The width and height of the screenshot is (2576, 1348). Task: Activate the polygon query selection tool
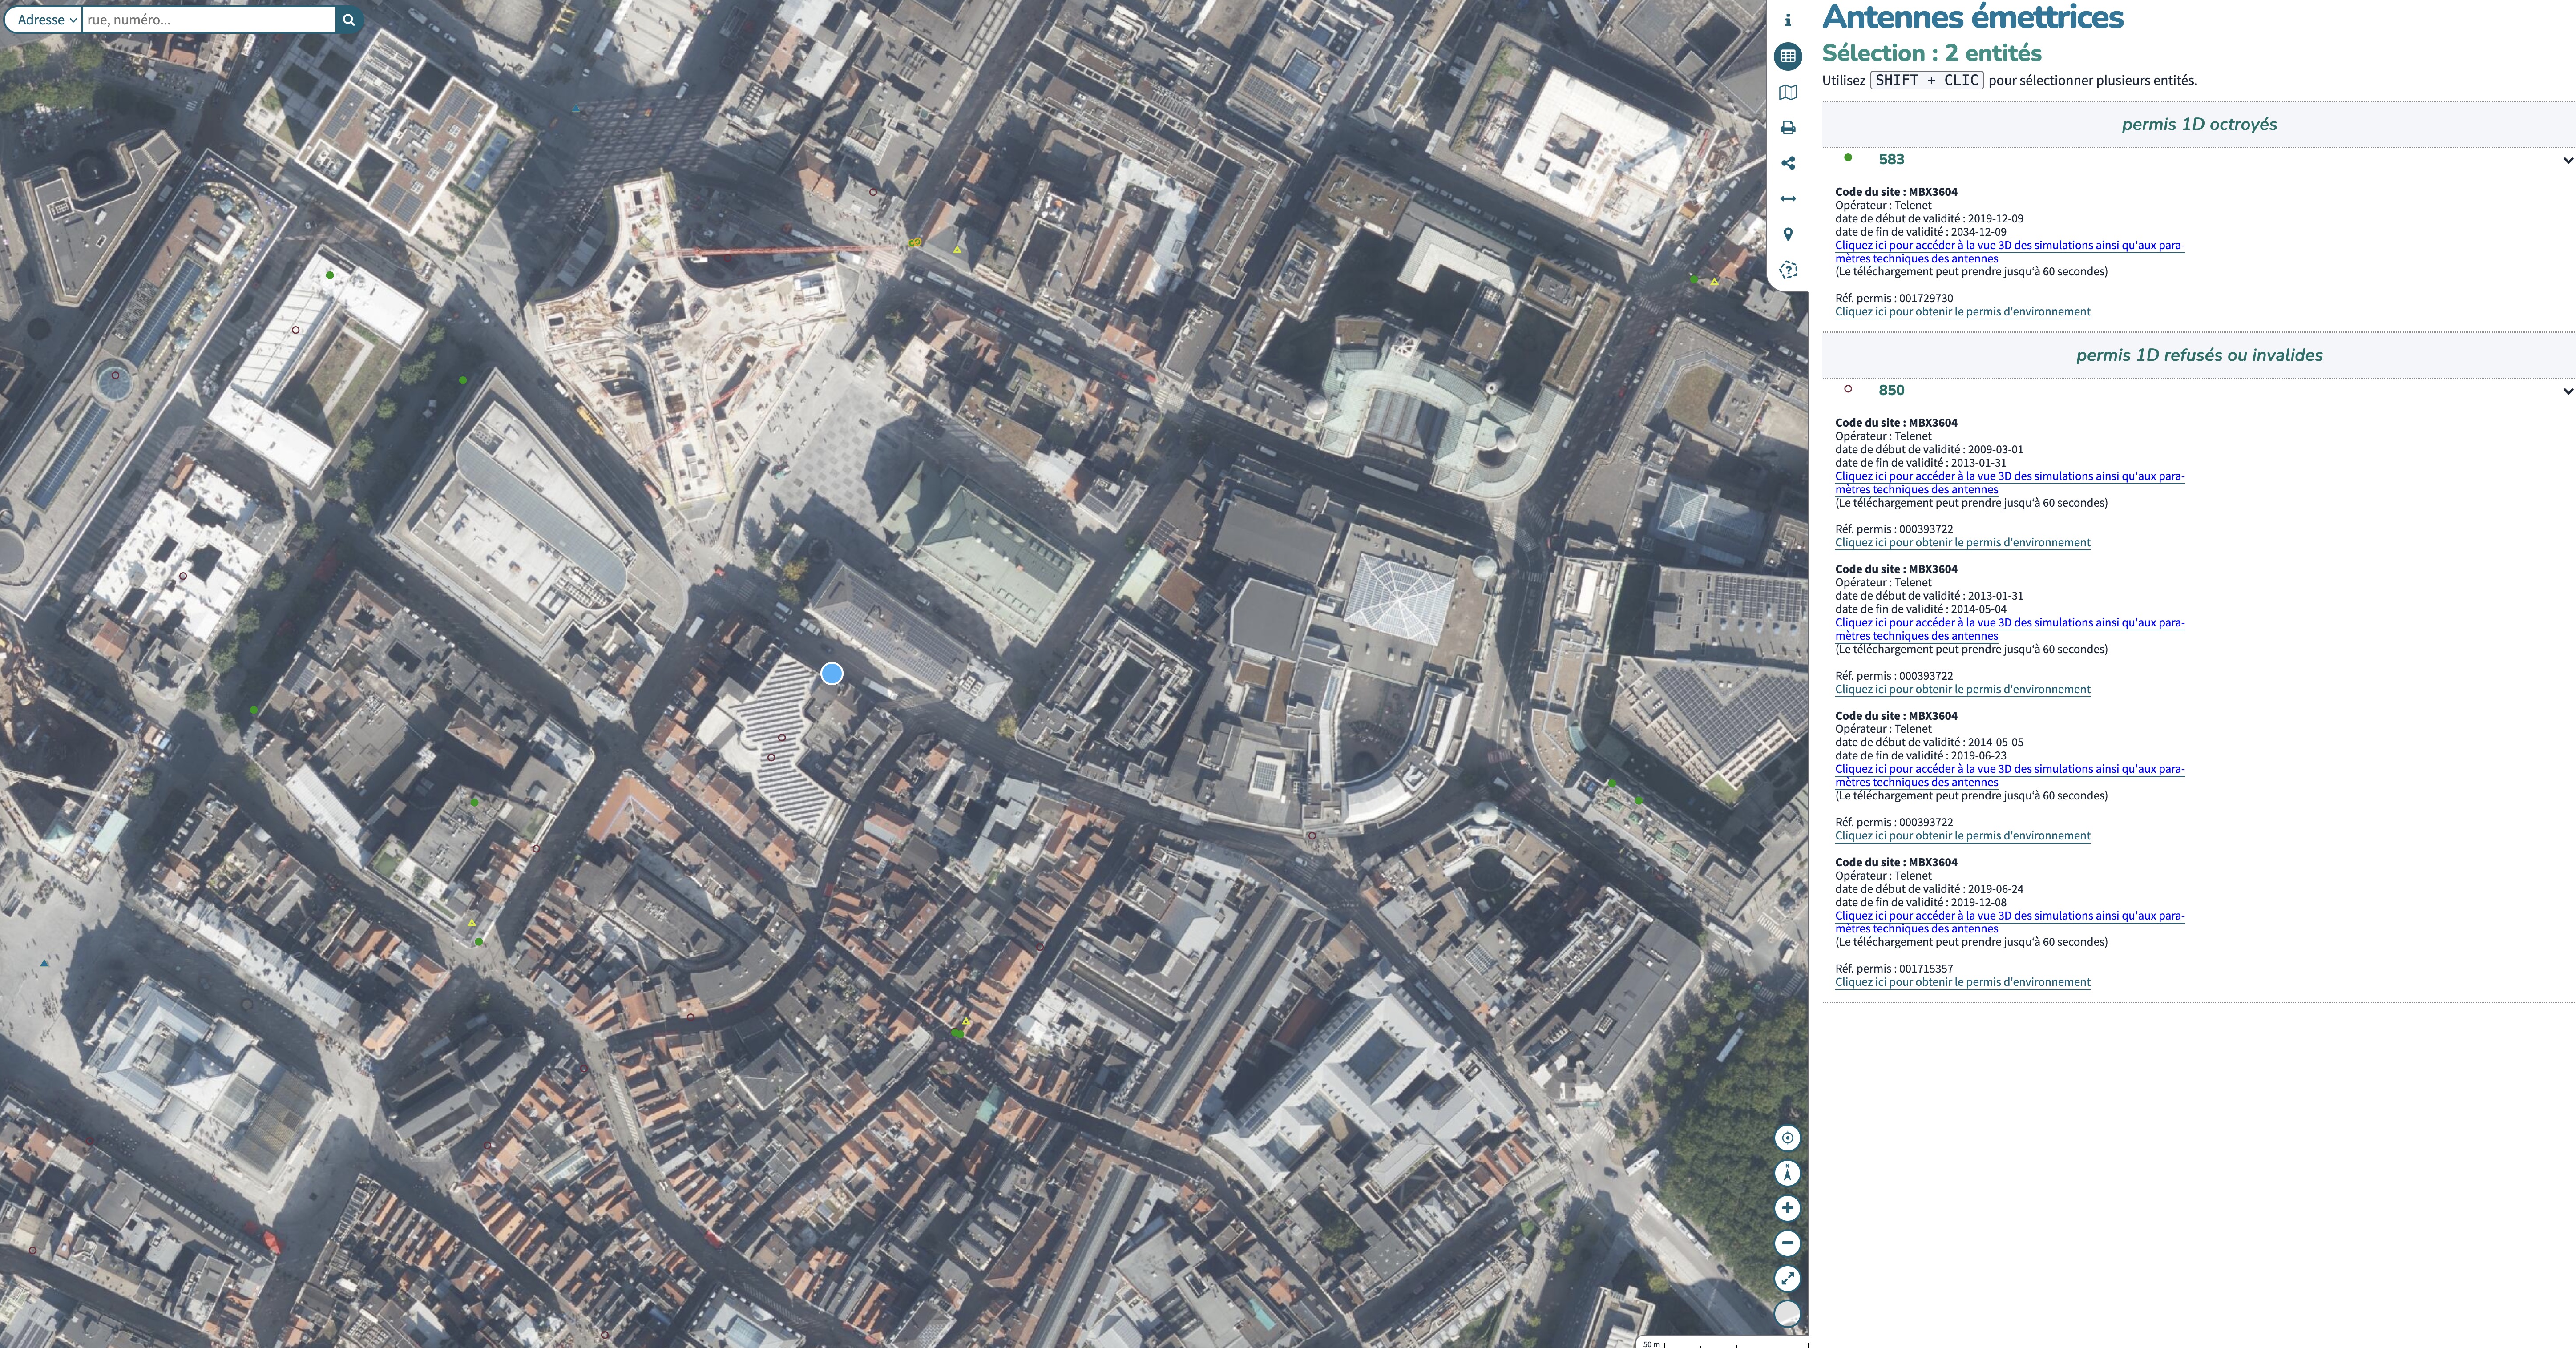pos(1788,270)
